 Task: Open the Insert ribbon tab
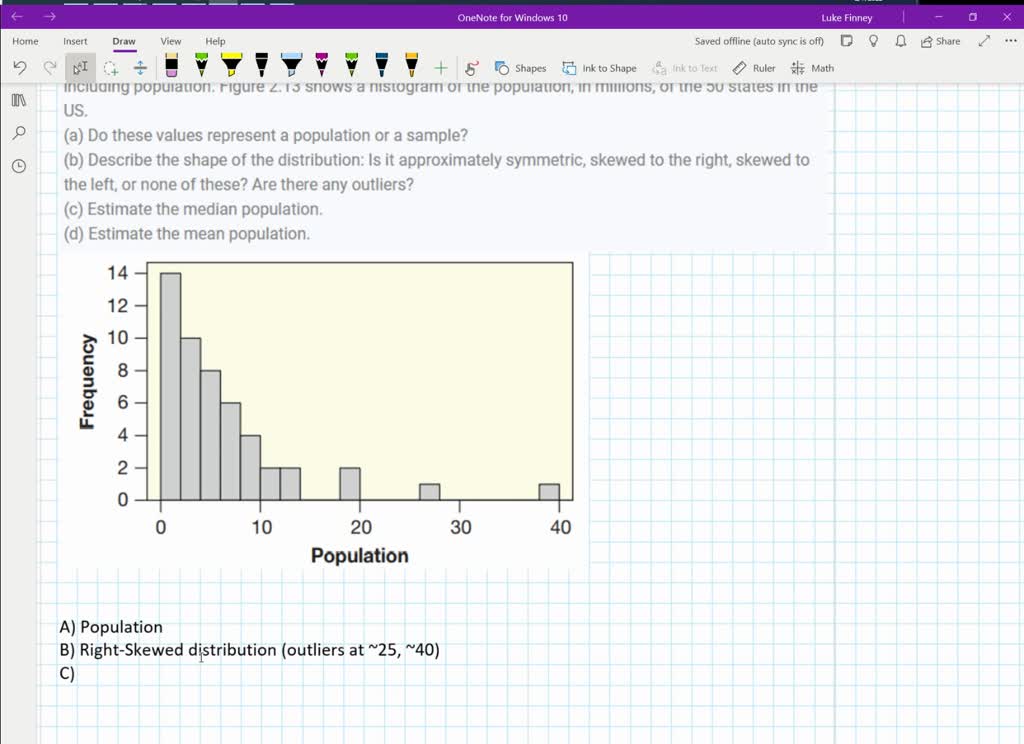tap(75, 41)
